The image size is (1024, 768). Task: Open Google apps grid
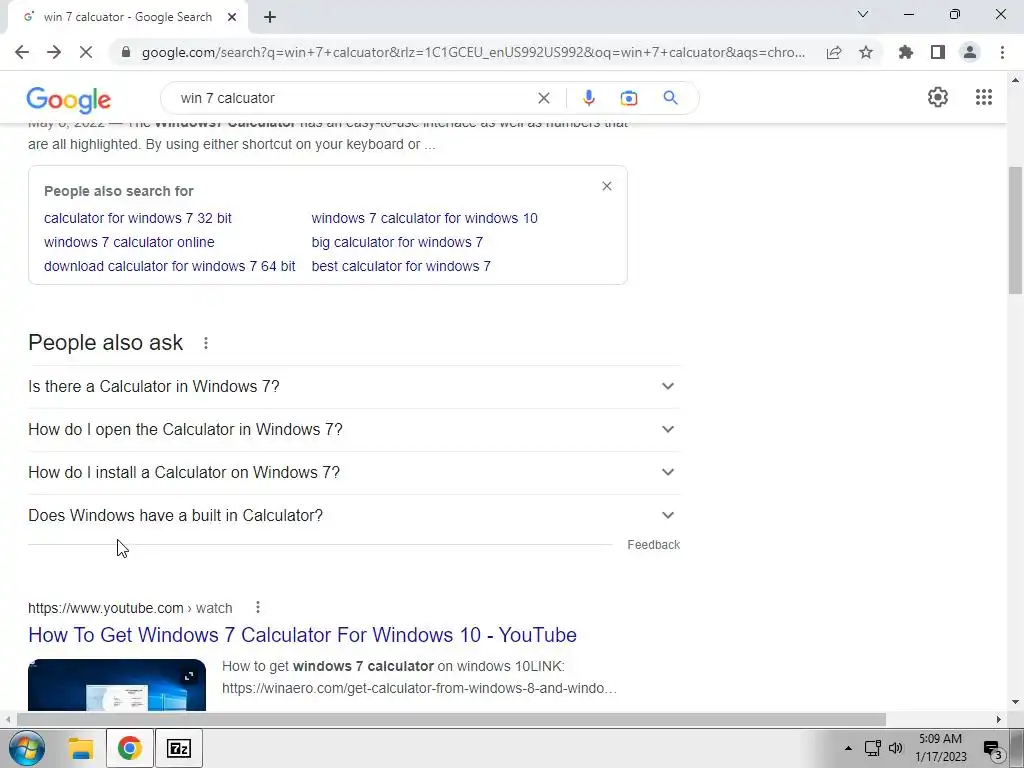984,97
